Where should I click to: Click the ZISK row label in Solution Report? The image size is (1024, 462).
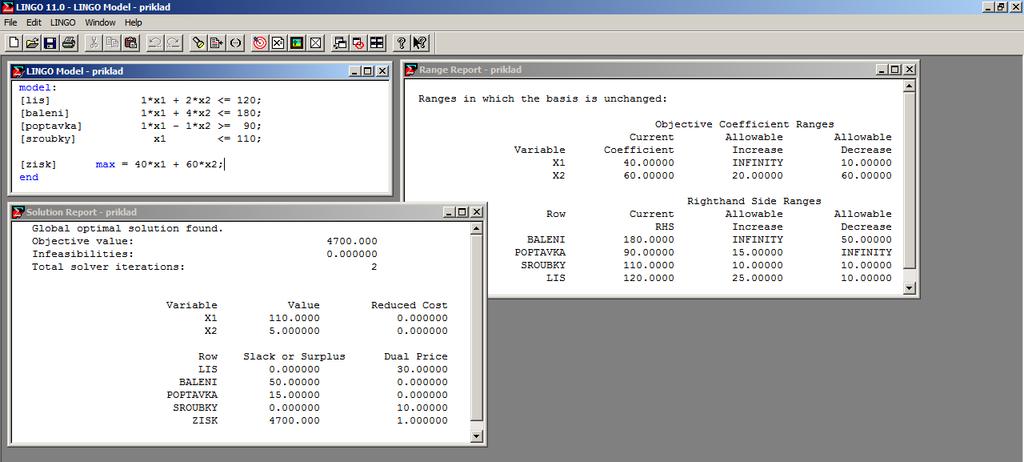tap(205, 420)
